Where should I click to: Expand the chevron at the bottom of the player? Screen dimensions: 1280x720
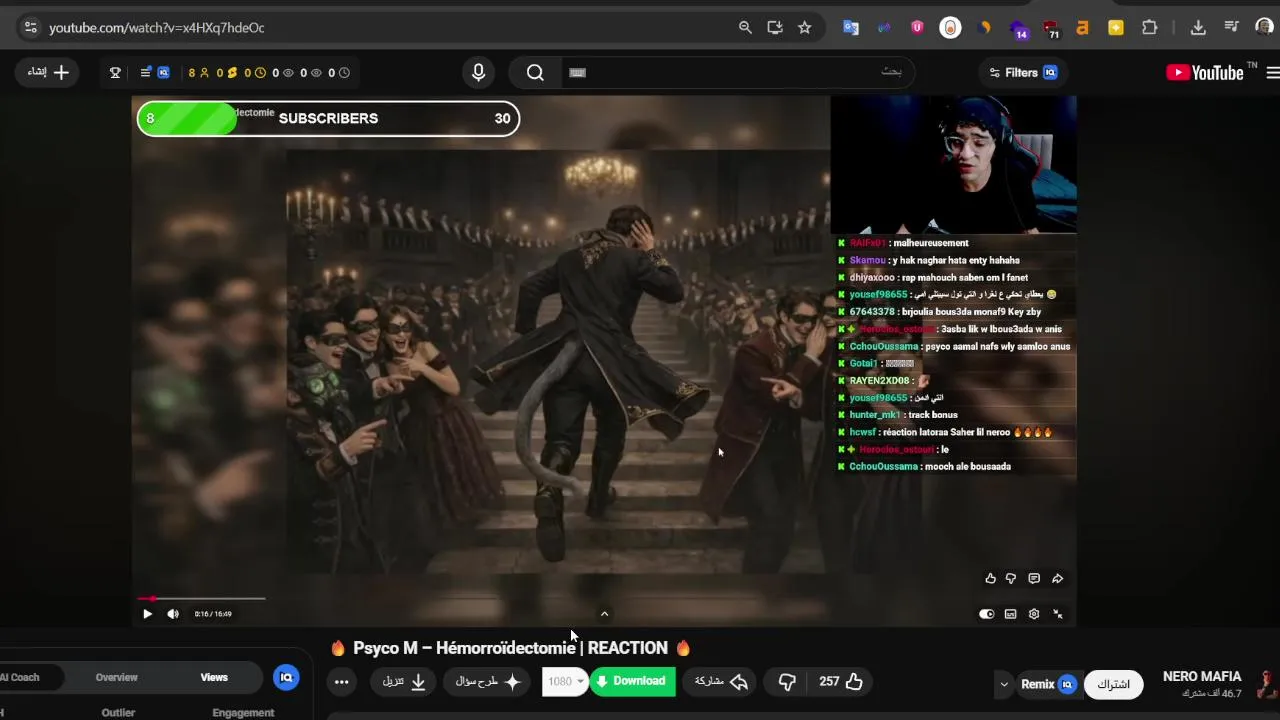pos(604,614)
